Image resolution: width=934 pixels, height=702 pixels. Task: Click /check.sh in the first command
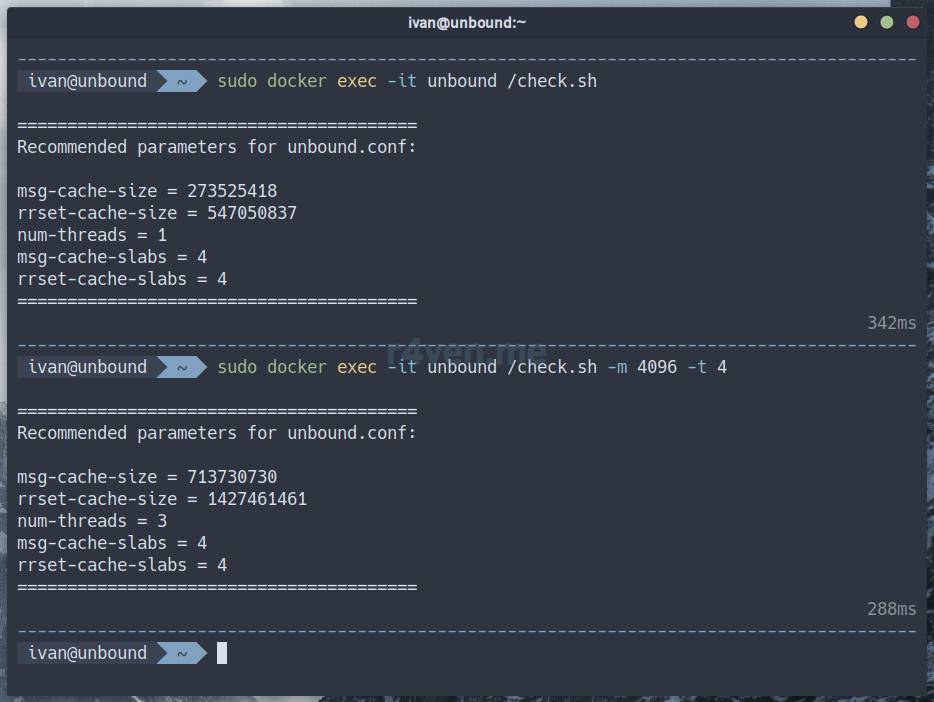tap(552, 81)
